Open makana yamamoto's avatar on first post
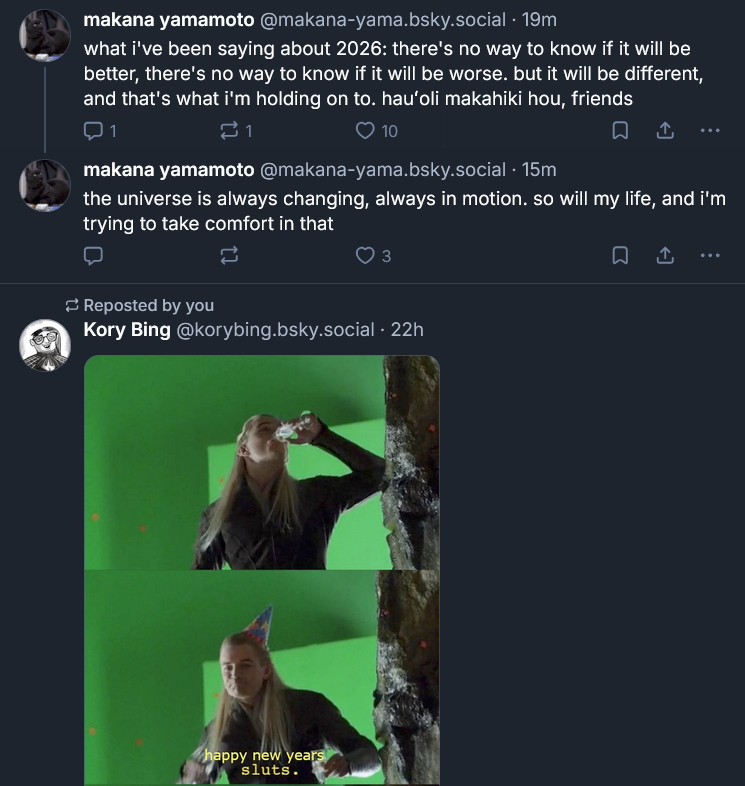Viewport: 745px width, 786px height. pyautogui.click(x=45, y=36)
